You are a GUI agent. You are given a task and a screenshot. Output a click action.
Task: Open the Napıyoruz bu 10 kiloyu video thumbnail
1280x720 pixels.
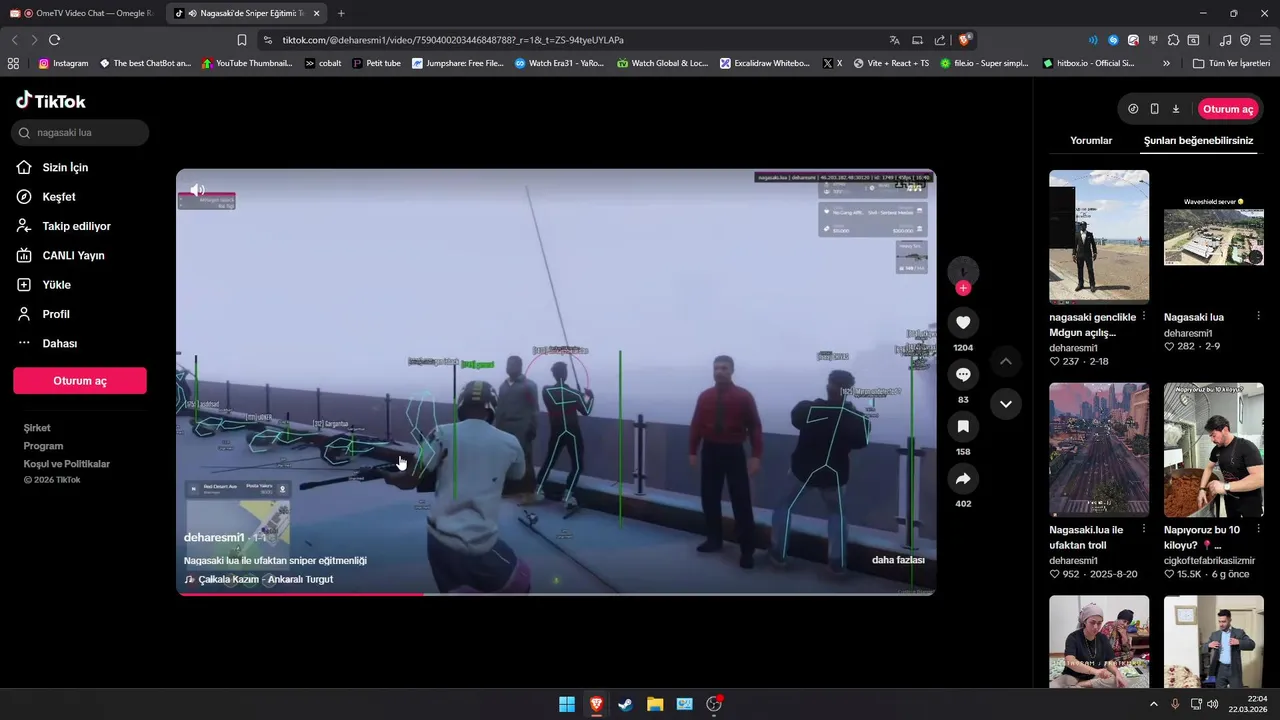(1214, 449)
